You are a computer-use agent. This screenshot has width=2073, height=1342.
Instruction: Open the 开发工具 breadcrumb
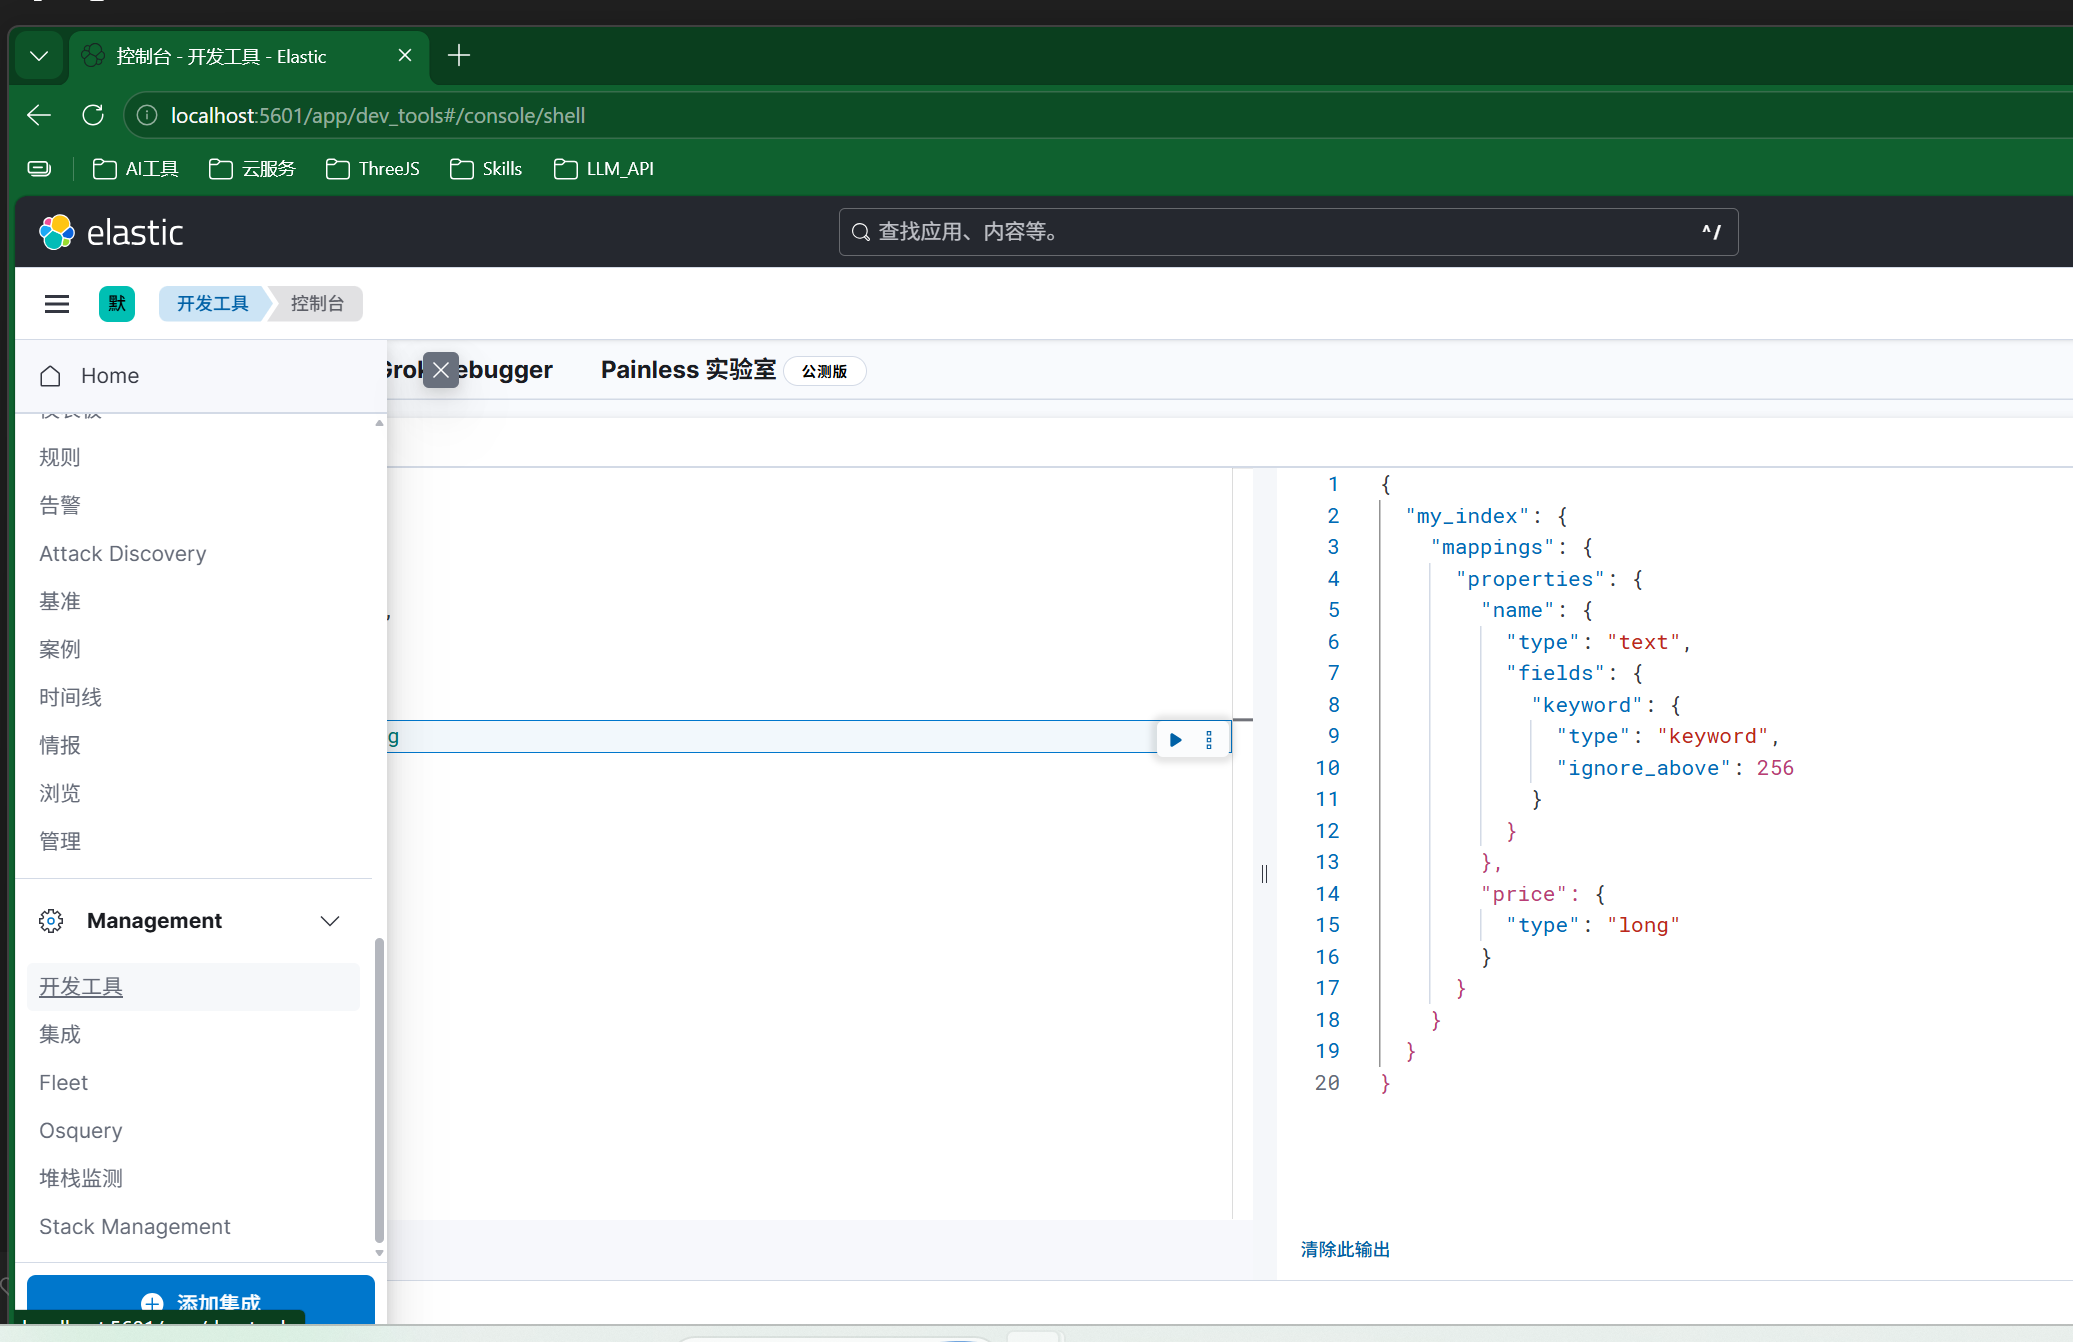pos(212,304)
